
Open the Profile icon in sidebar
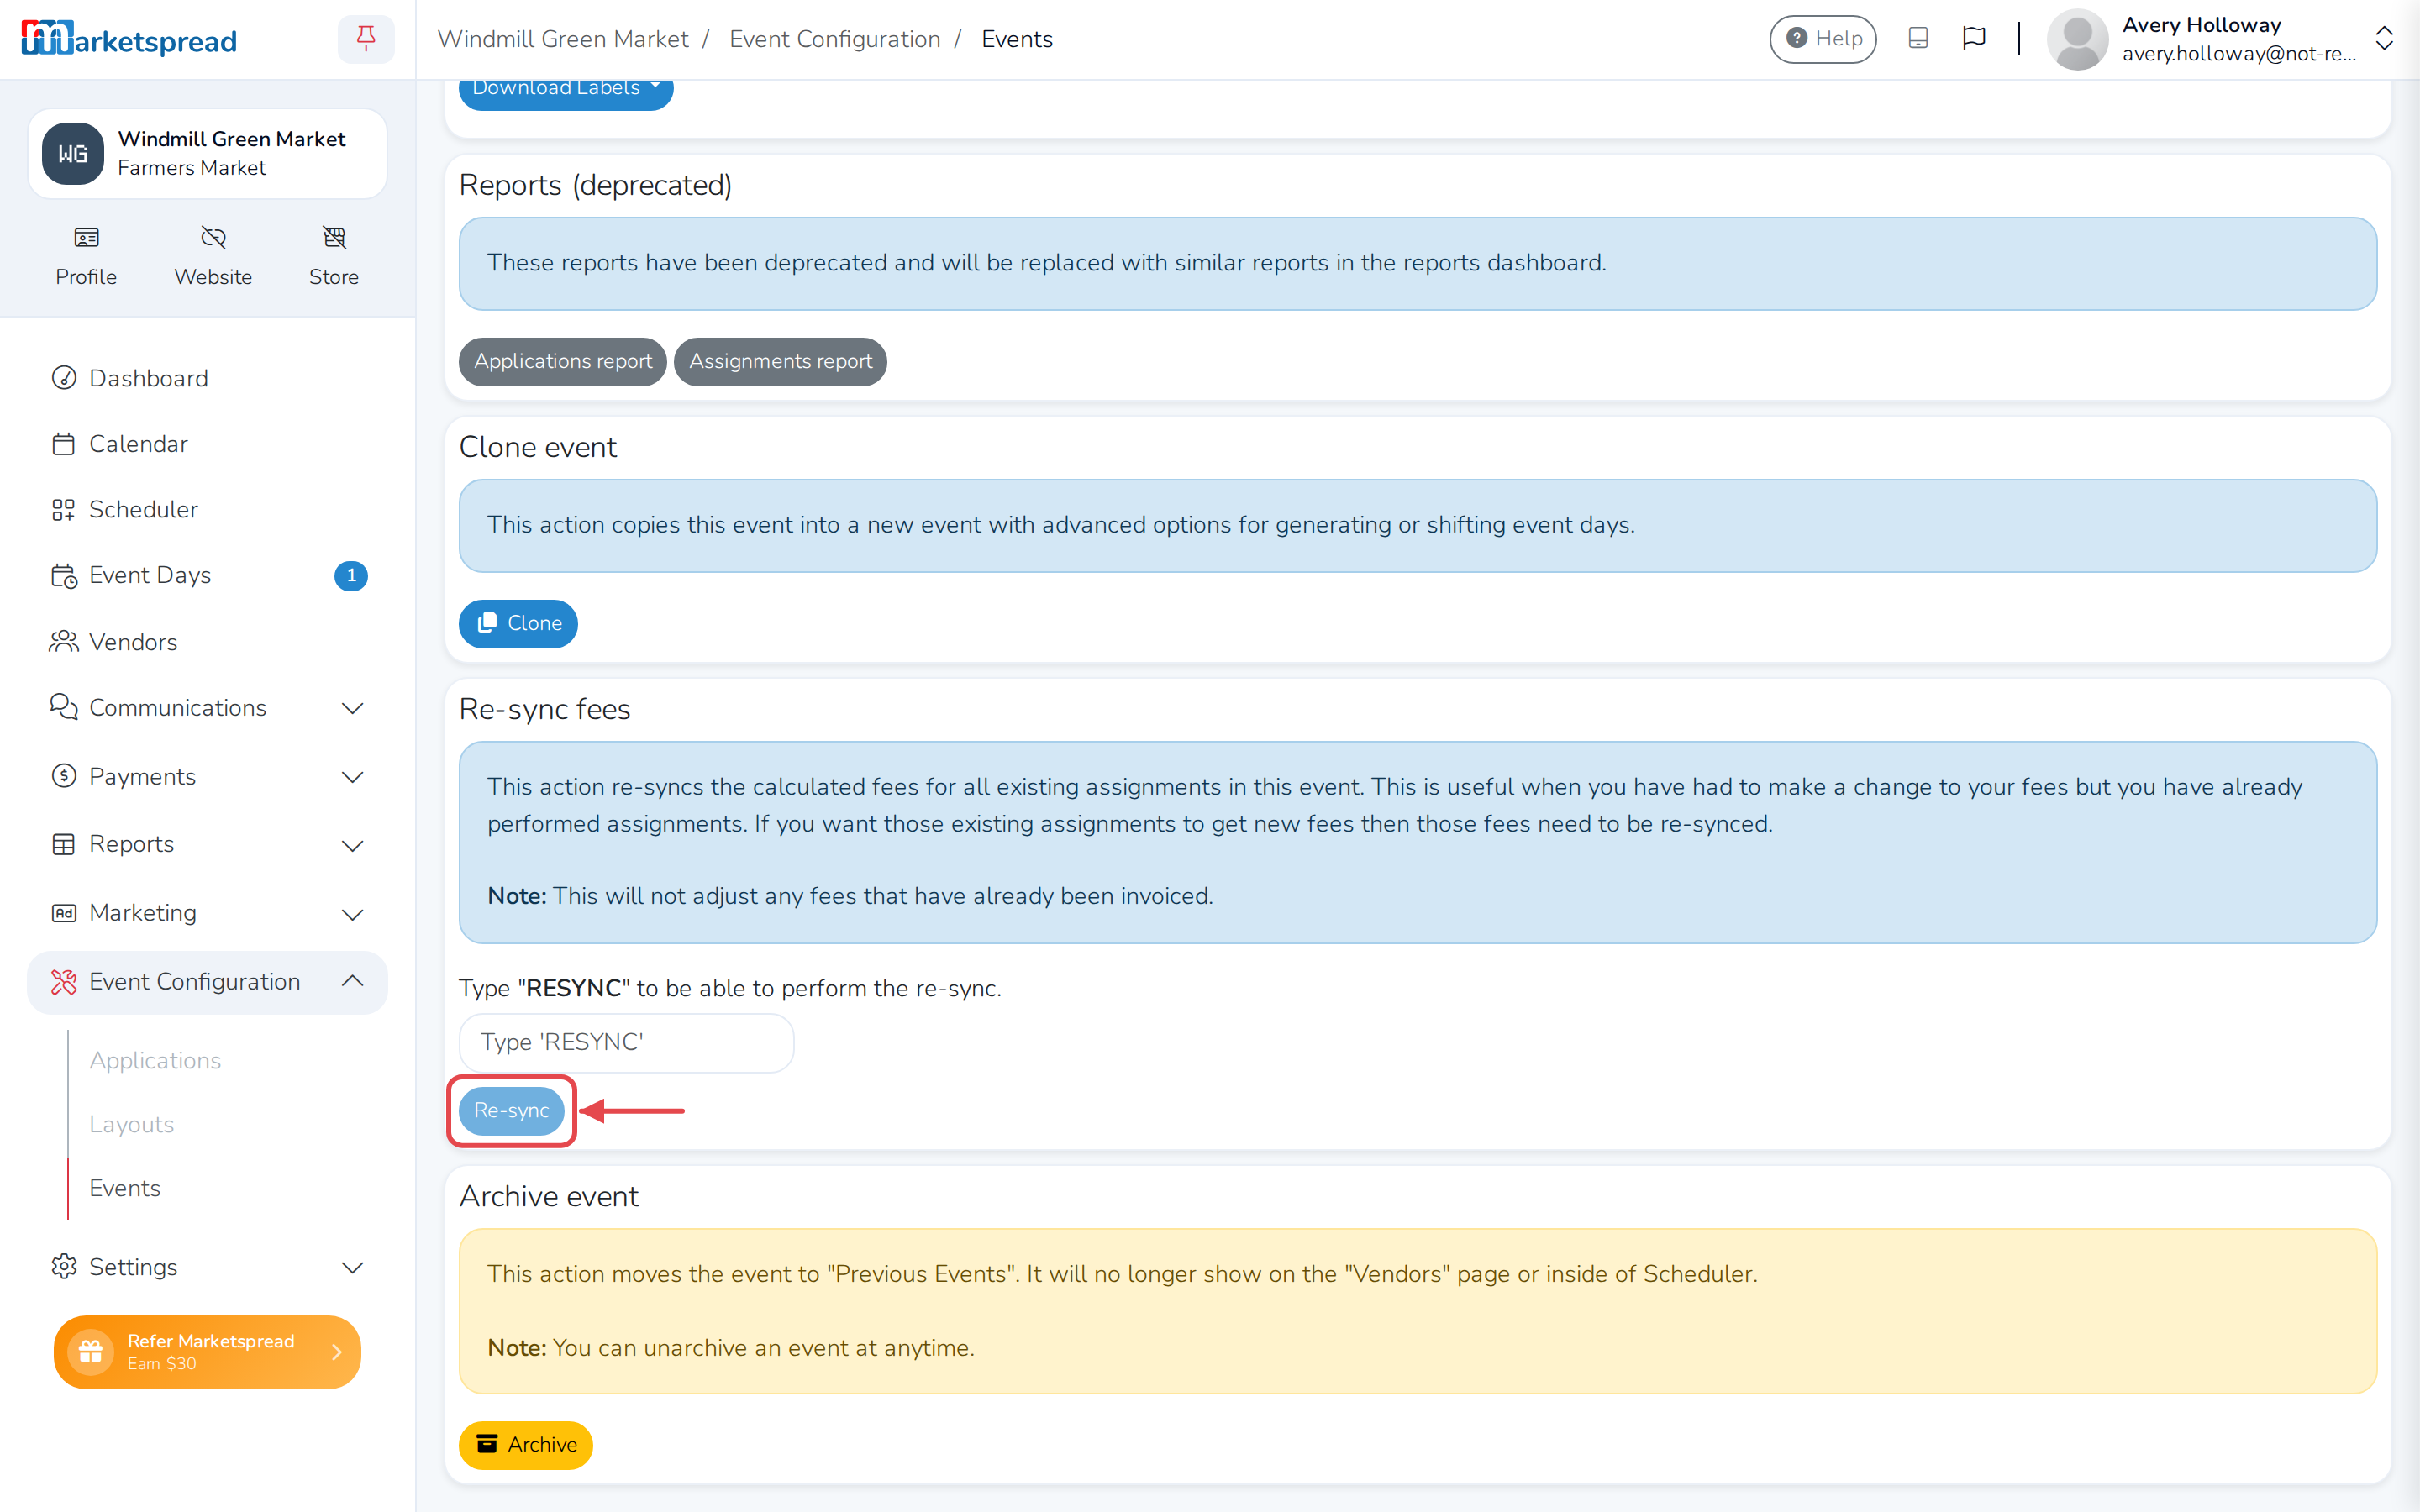(86, 256)
